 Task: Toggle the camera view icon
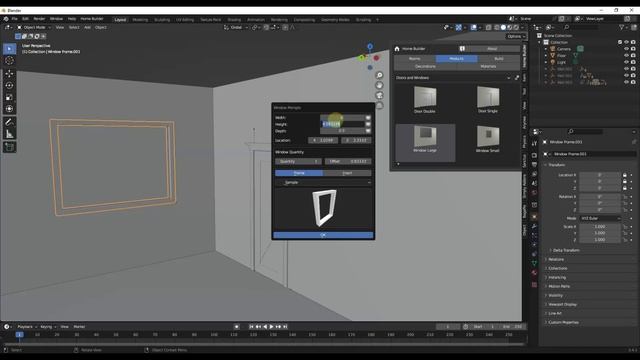tap(379, 96)
